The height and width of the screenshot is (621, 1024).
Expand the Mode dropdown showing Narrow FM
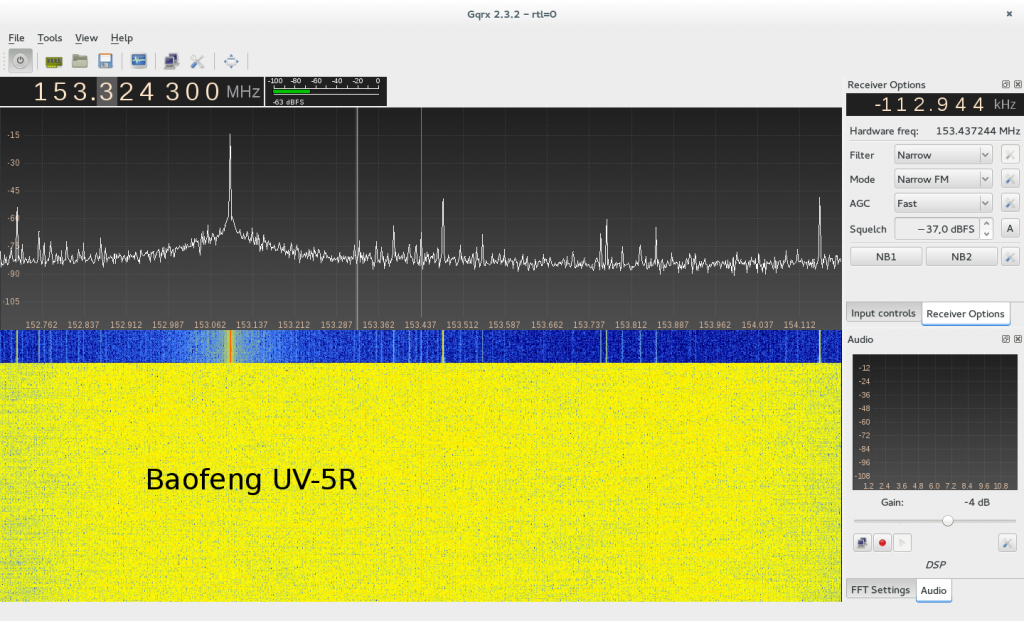point(943,179)
